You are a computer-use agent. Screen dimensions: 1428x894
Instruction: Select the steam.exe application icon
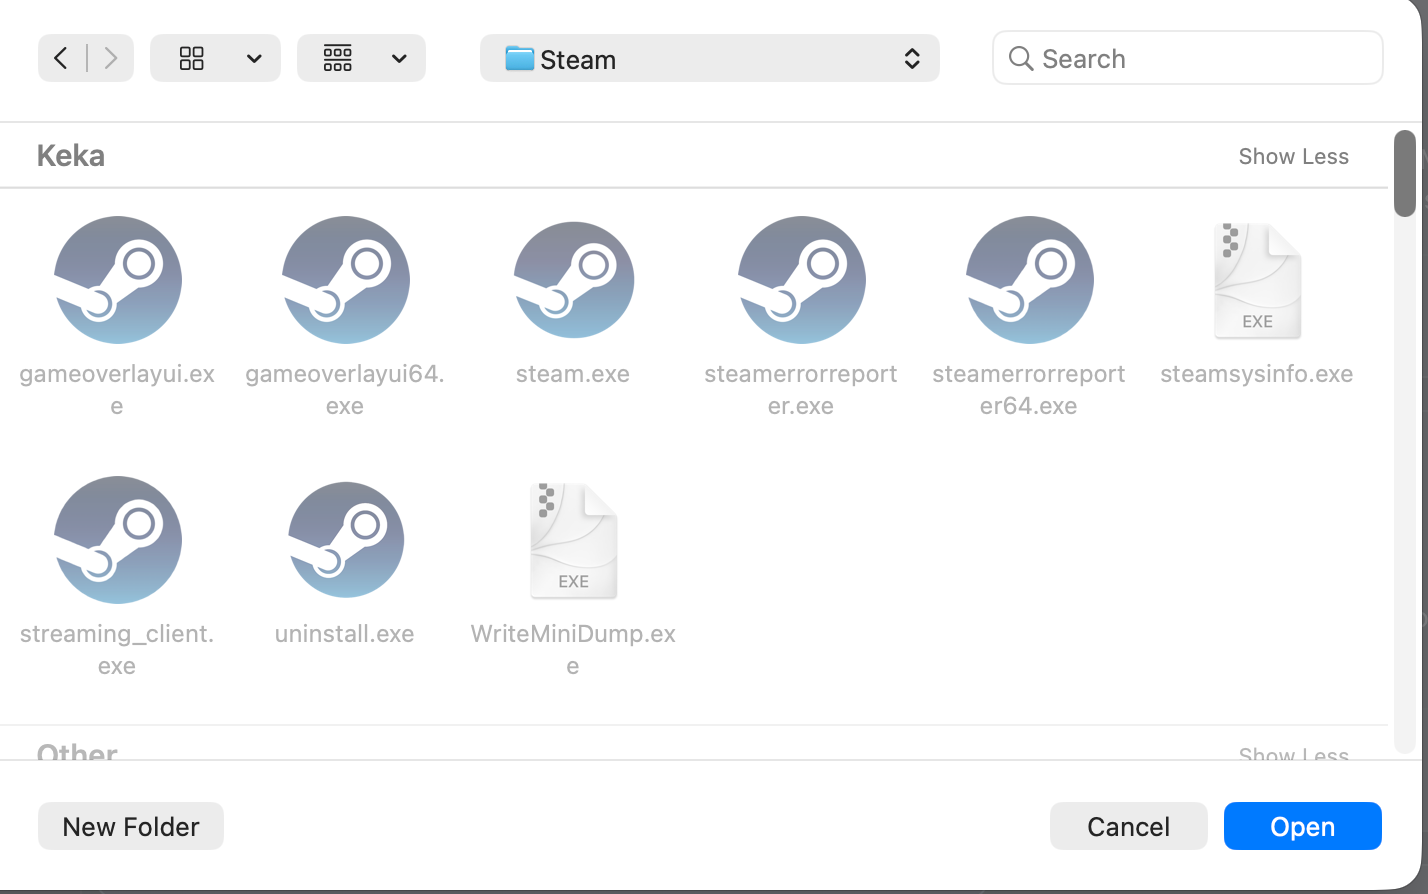(574, 280)
